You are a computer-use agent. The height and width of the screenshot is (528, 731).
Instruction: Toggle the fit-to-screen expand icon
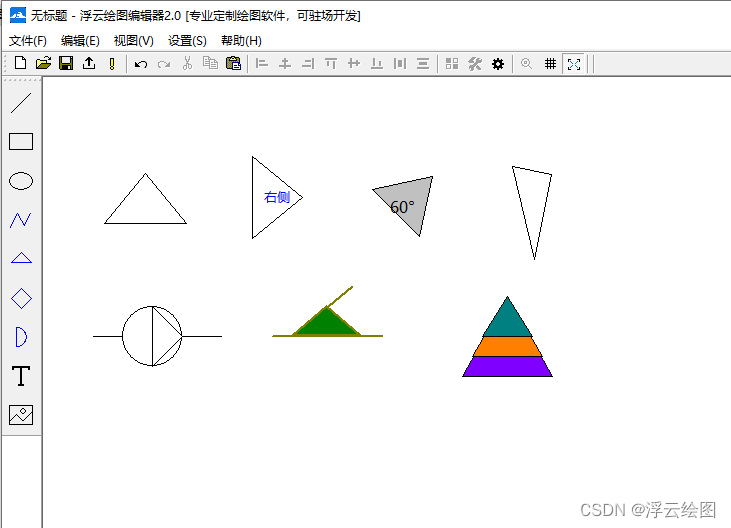tap(573, 64)
